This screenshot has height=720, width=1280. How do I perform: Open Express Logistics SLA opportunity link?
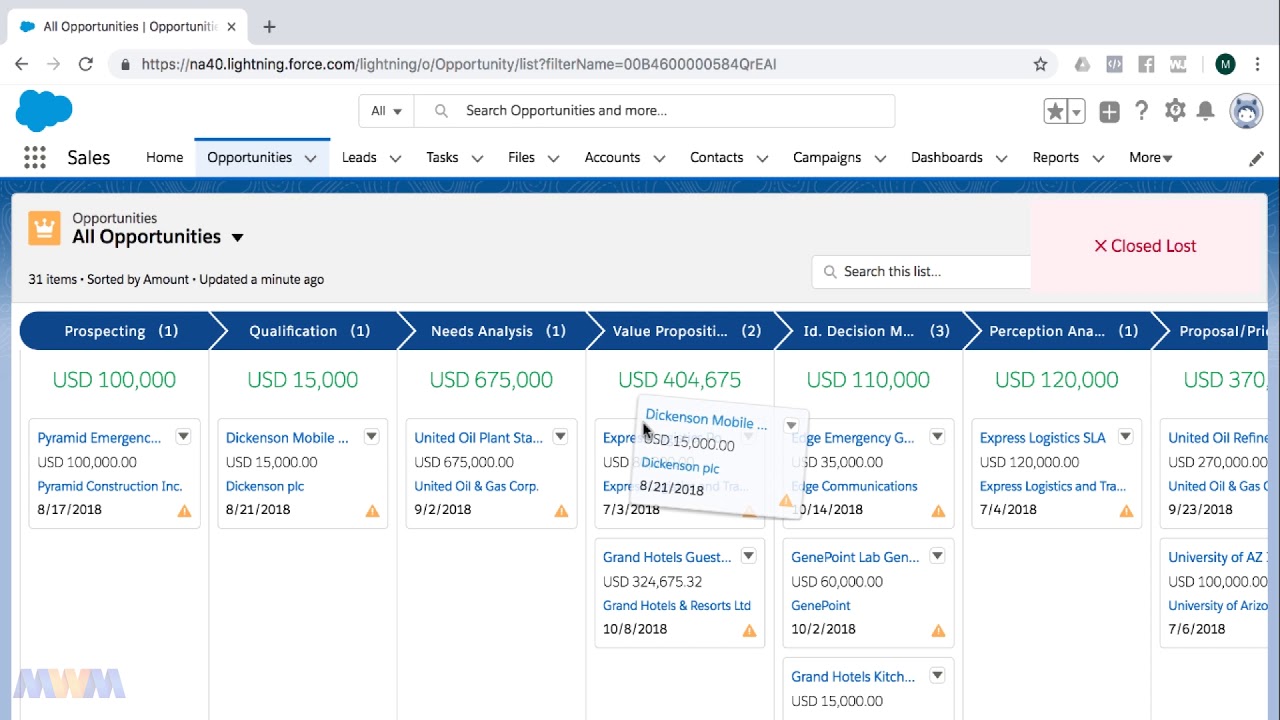(x=1042, y=438)
